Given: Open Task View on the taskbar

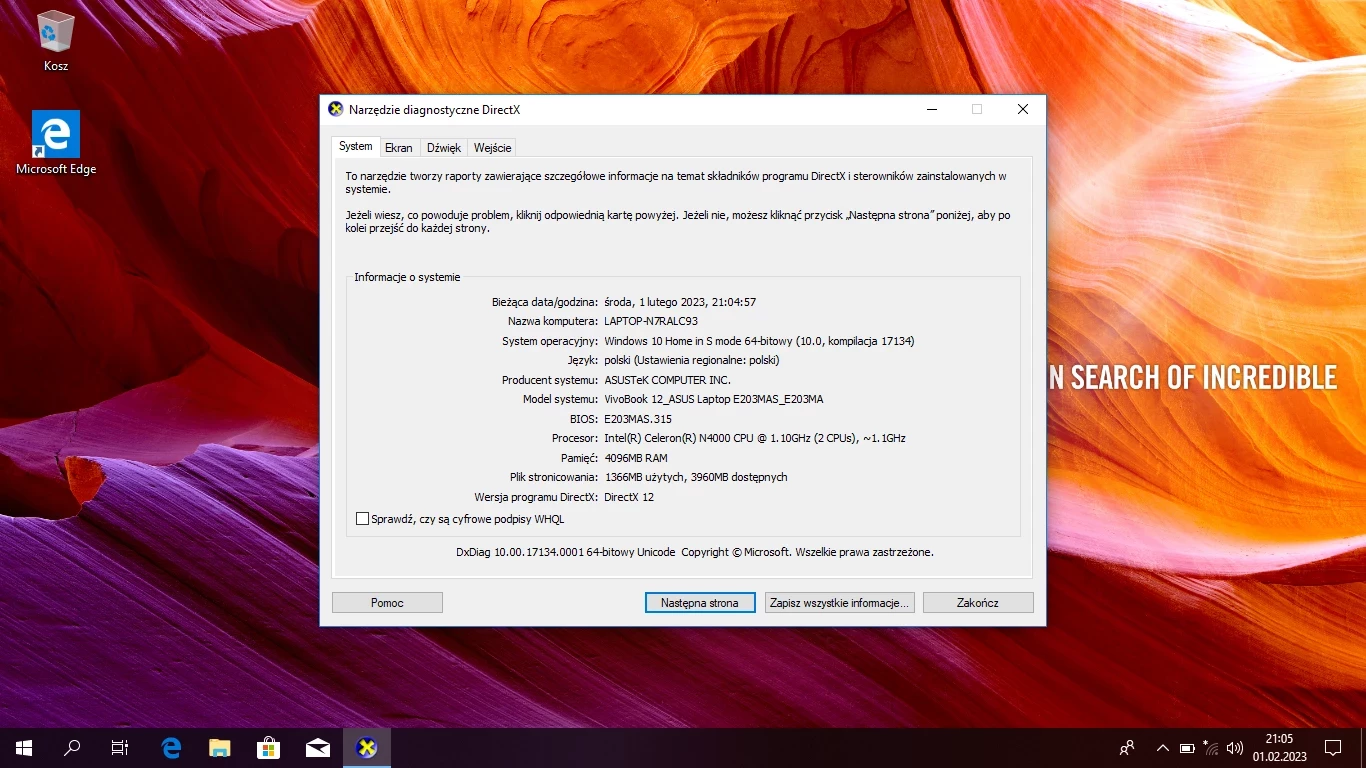Looking at the screenshot, I should 120,747.
